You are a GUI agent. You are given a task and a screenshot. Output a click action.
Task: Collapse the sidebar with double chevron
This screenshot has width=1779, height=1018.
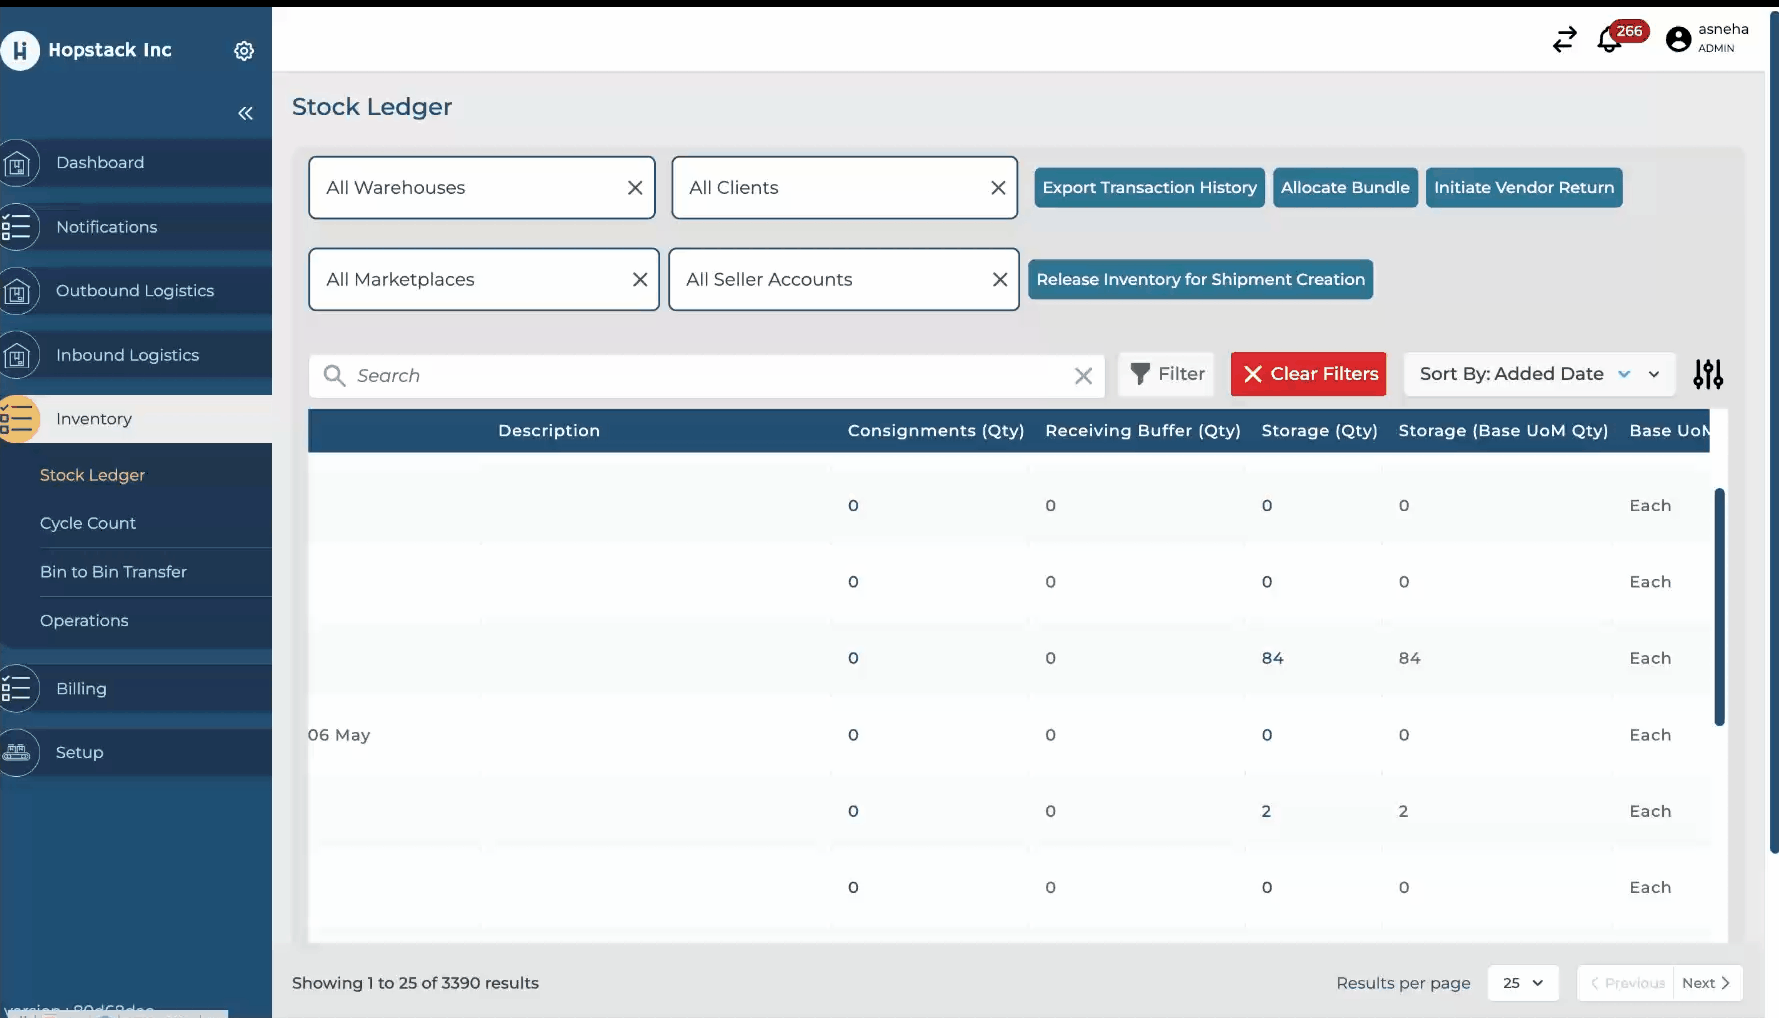point(245,113)
